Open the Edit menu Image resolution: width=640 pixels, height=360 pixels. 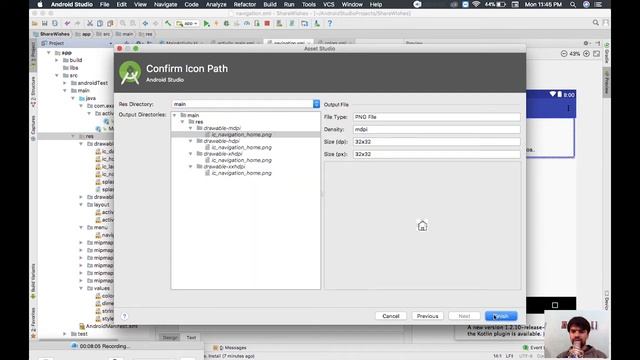coord(121,4)
